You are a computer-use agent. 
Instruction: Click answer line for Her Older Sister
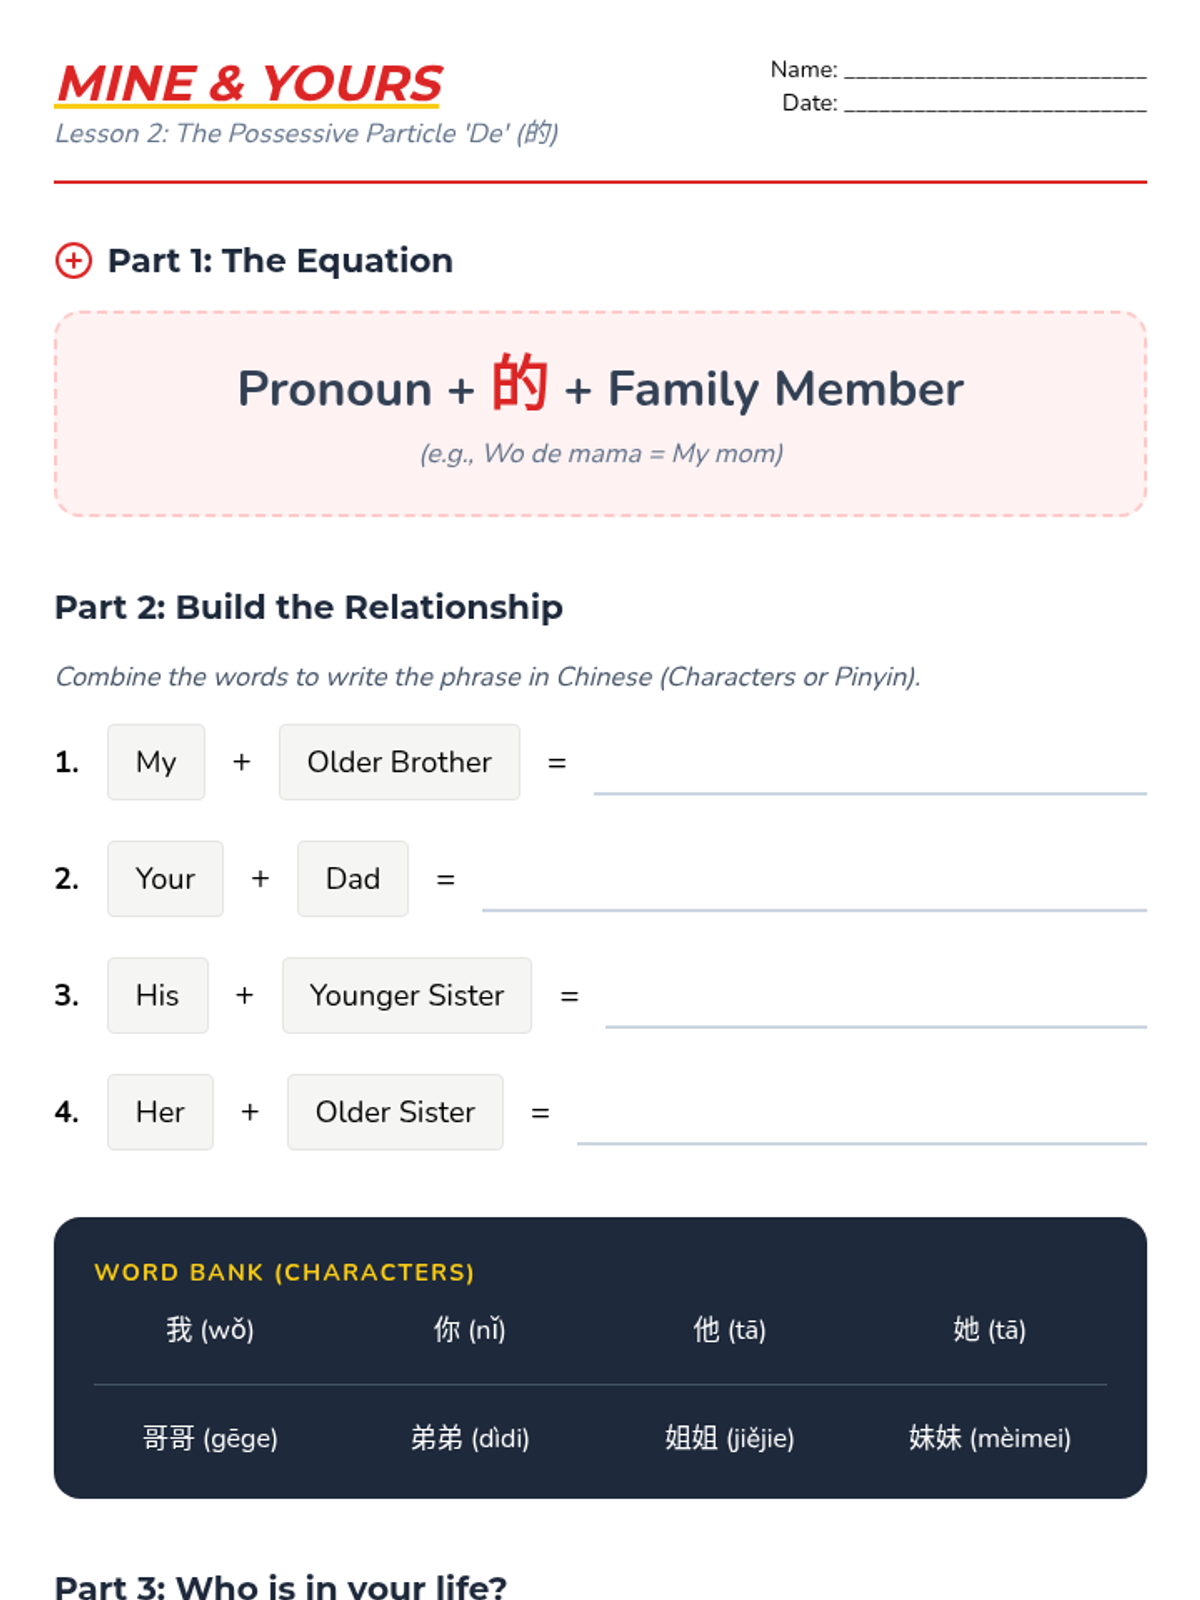(861, 1128)
